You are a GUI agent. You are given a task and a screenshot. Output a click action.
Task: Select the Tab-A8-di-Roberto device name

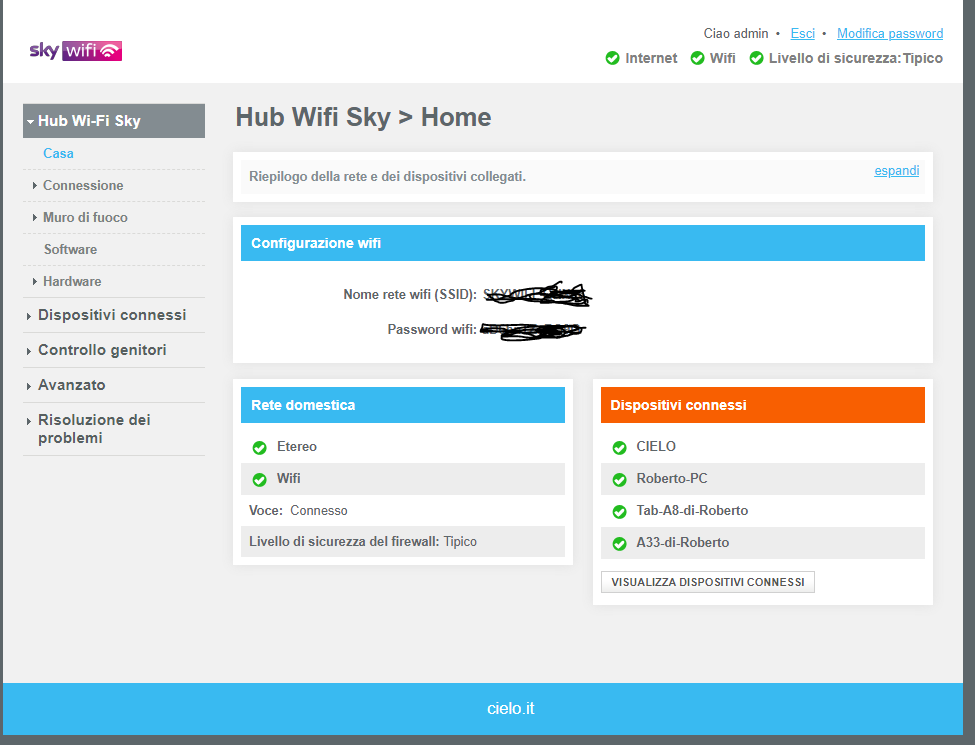click(692, 511)
